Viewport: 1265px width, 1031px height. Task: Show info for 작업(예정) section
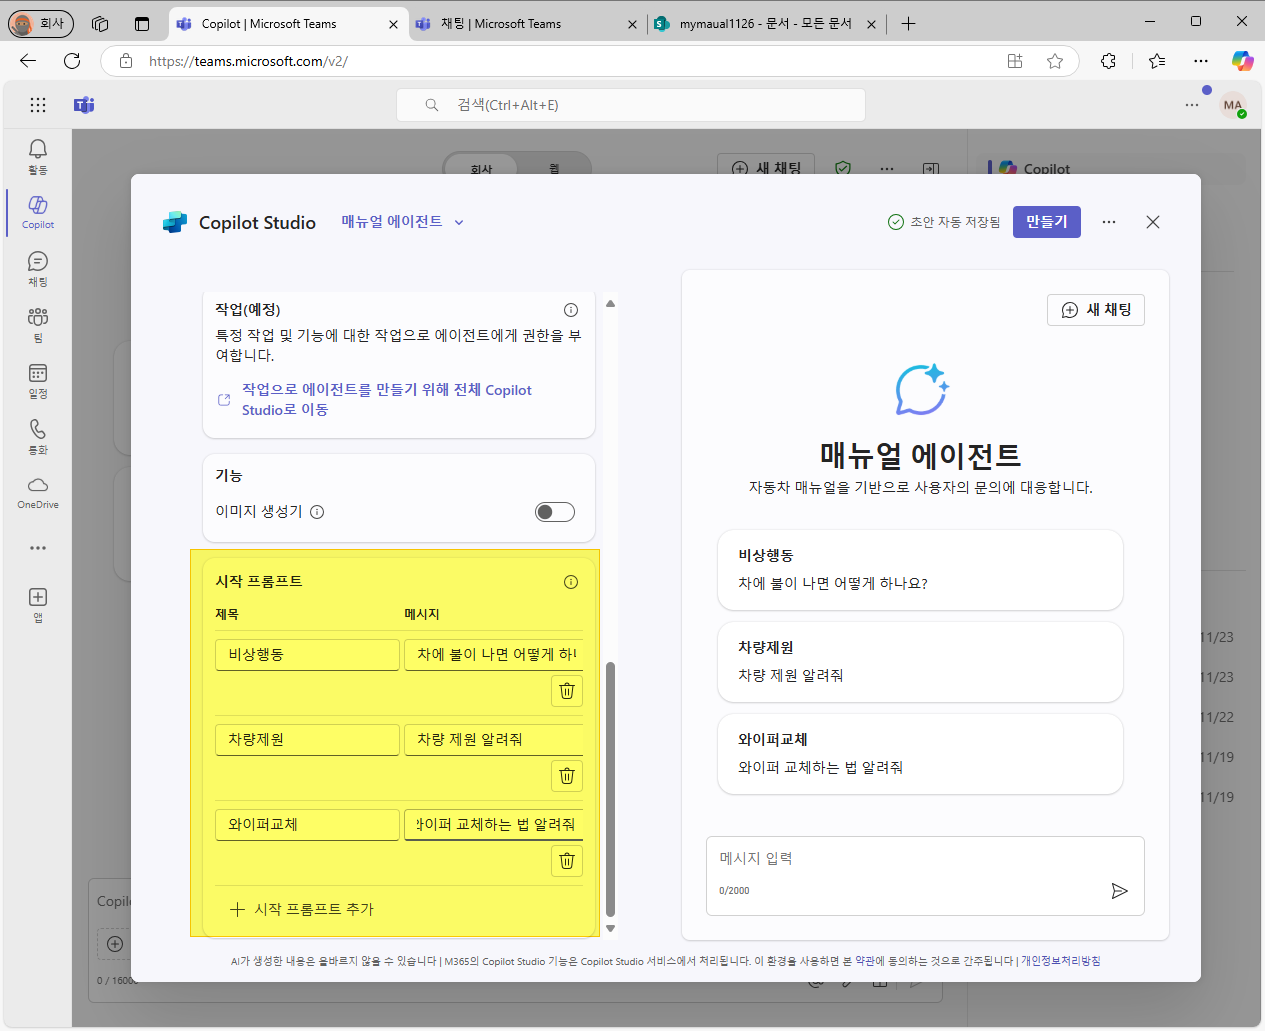tap(571, 310)
